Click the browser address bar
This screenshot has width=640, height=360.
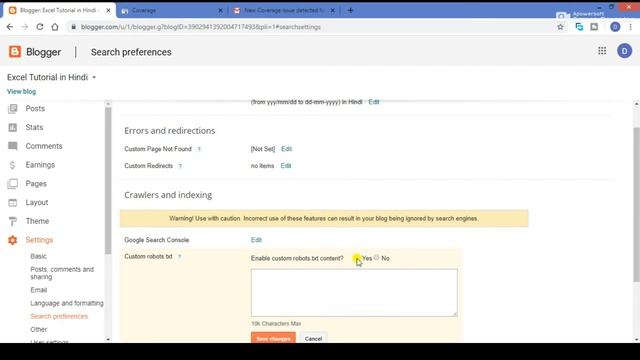pyautogui.click(x=312, y=27)
